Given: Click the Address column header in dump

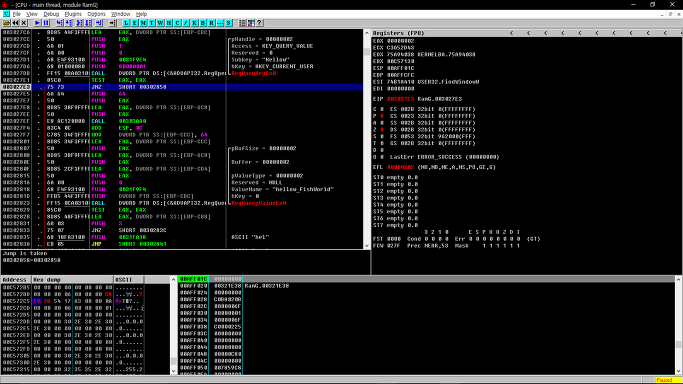Looking at the screenshot, I should (16, 280).
